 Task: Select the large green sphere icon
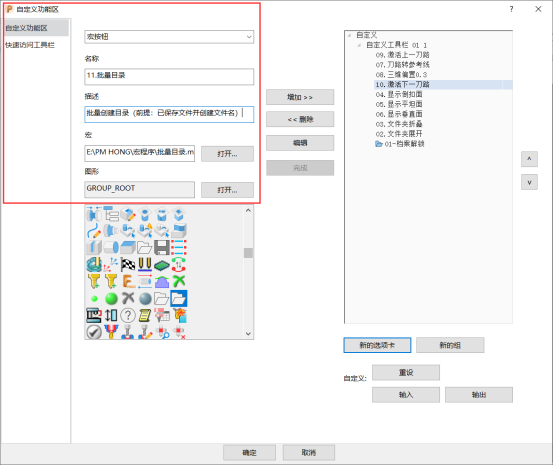pyautogui.click(x=111, y=299)
